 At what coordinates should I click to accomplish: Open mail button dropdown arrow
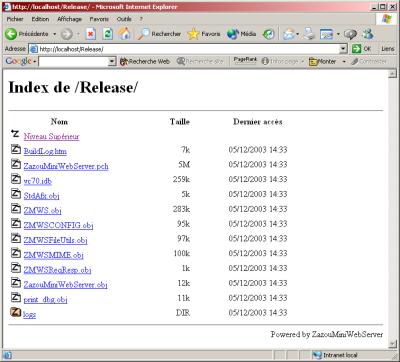pyautogui.click(x=297, y=34)
